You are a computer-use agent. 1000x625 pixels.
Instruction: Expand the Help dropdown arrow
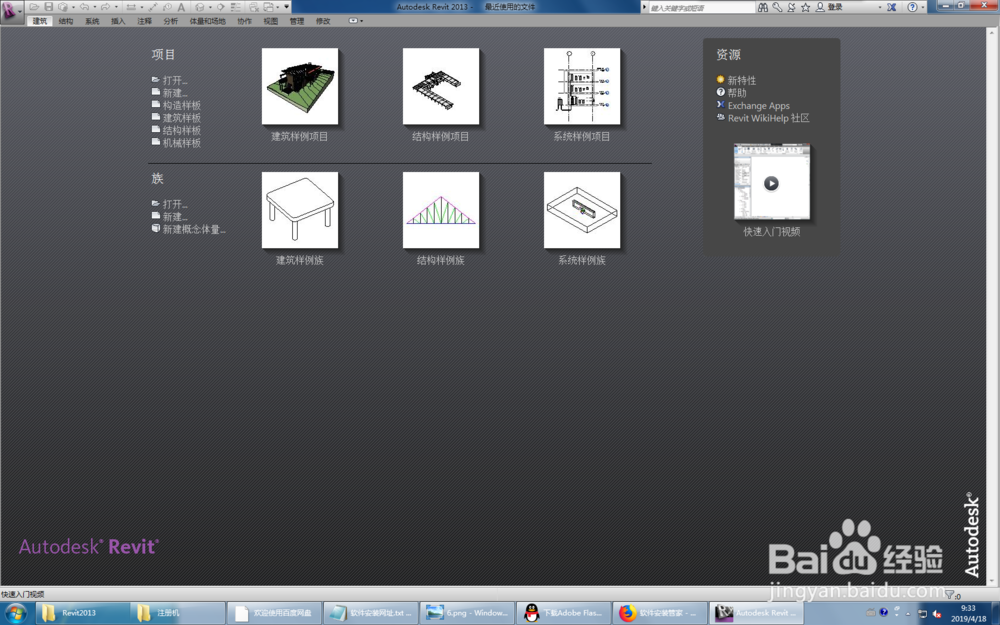tap(923, 7)
